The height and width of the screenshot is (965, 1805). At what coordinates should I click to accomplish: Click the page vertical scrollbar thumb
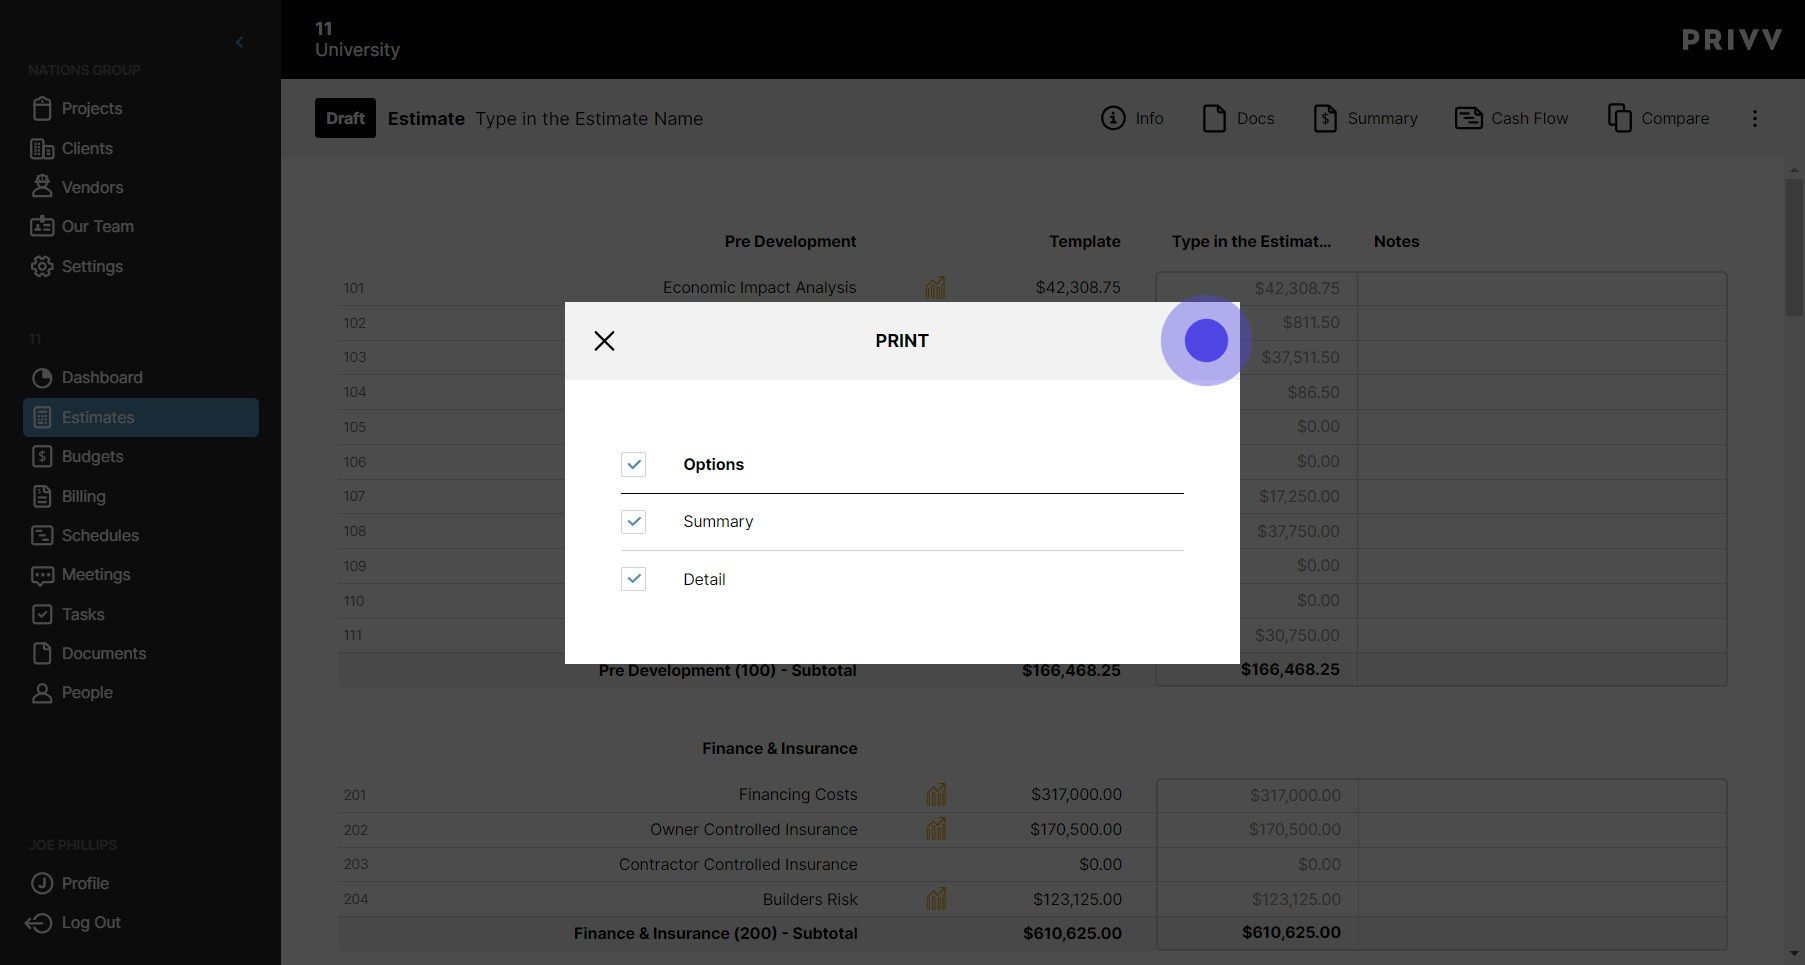1794,247
